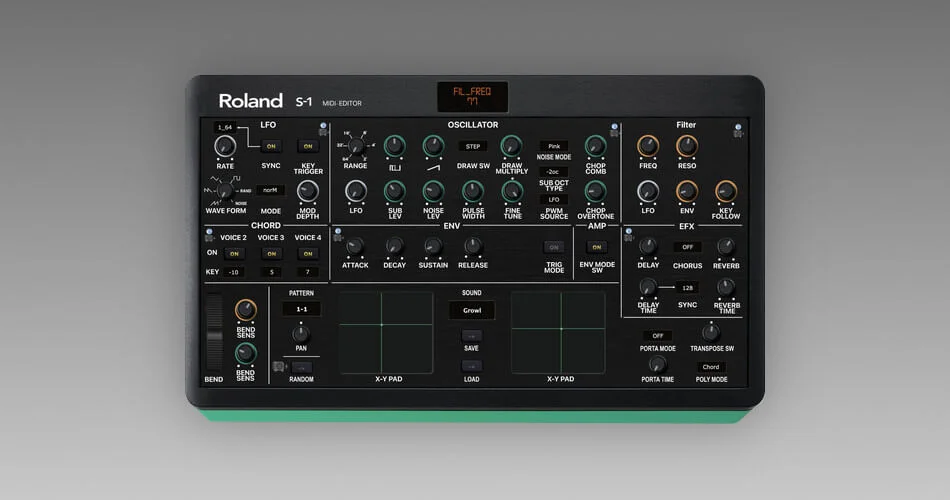Click the randomize icon in the ENV section

pyautogui.click(x=337, y=235)
